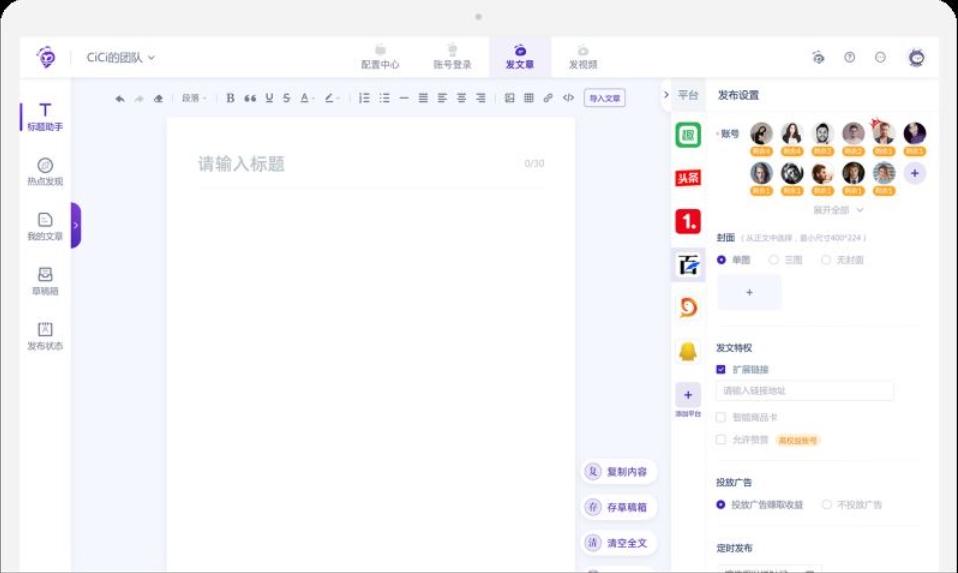Click the 导入文章 button
The image size is (958, 573).
[x=604, y=98]
